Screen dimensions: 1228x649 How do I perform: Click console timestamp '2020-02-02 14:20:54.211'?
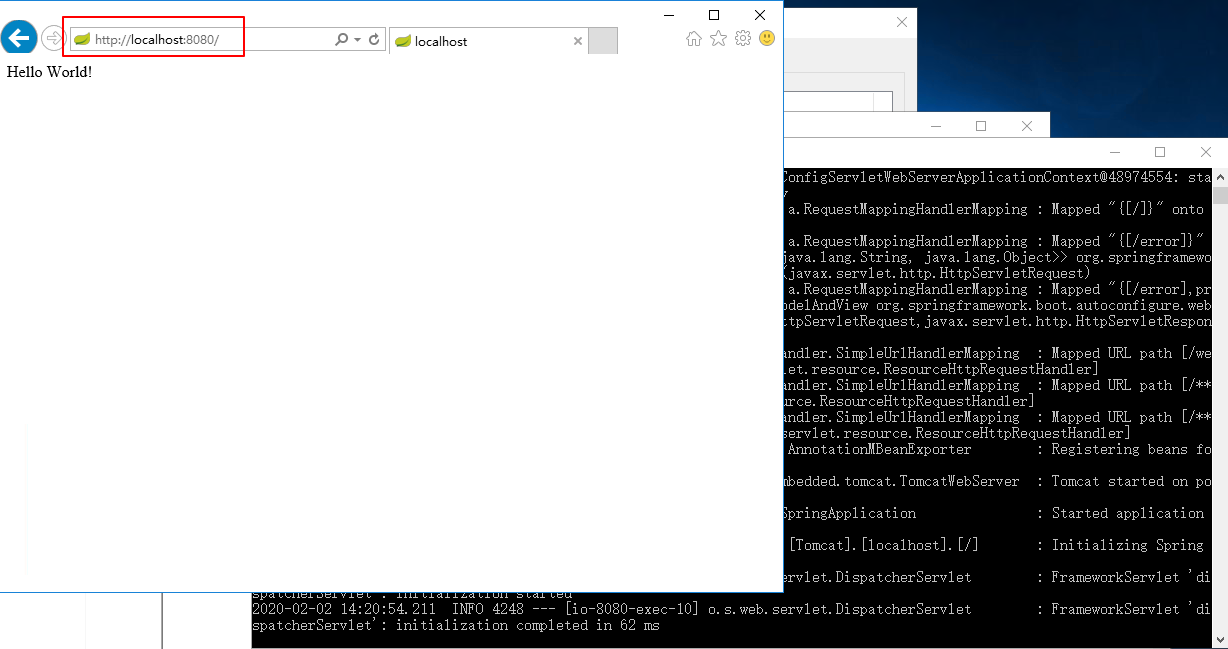(x=343, y=609)
